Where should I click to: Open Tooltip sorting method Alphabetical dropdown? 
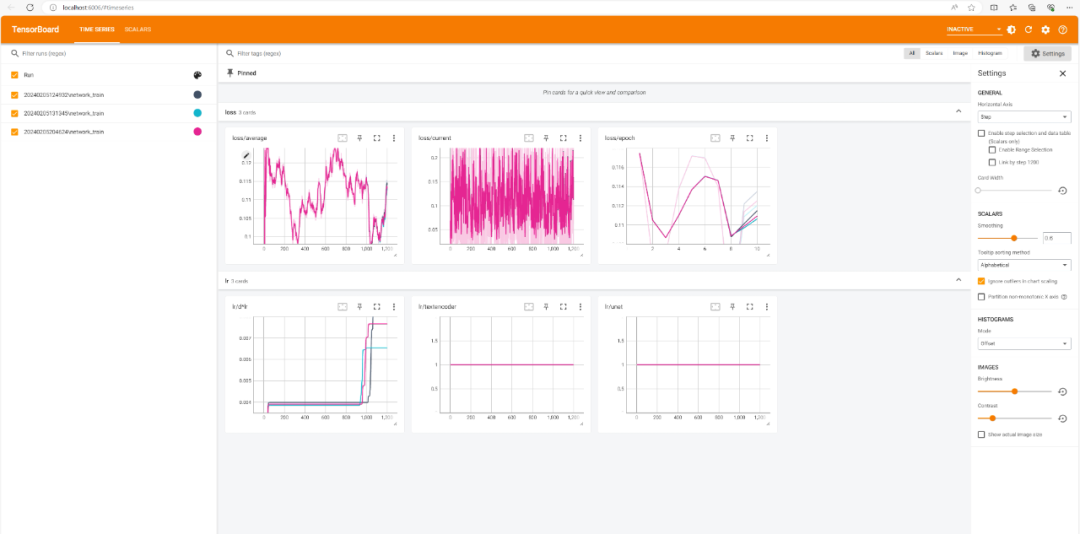[1024, 265]
